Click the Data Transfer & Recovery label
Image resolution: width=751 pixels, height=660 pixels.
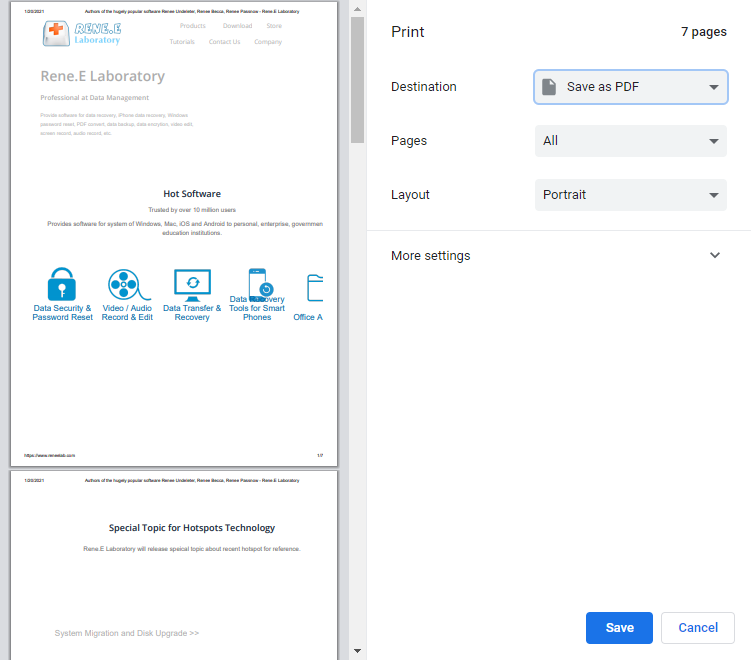click(x=192, y=313)
